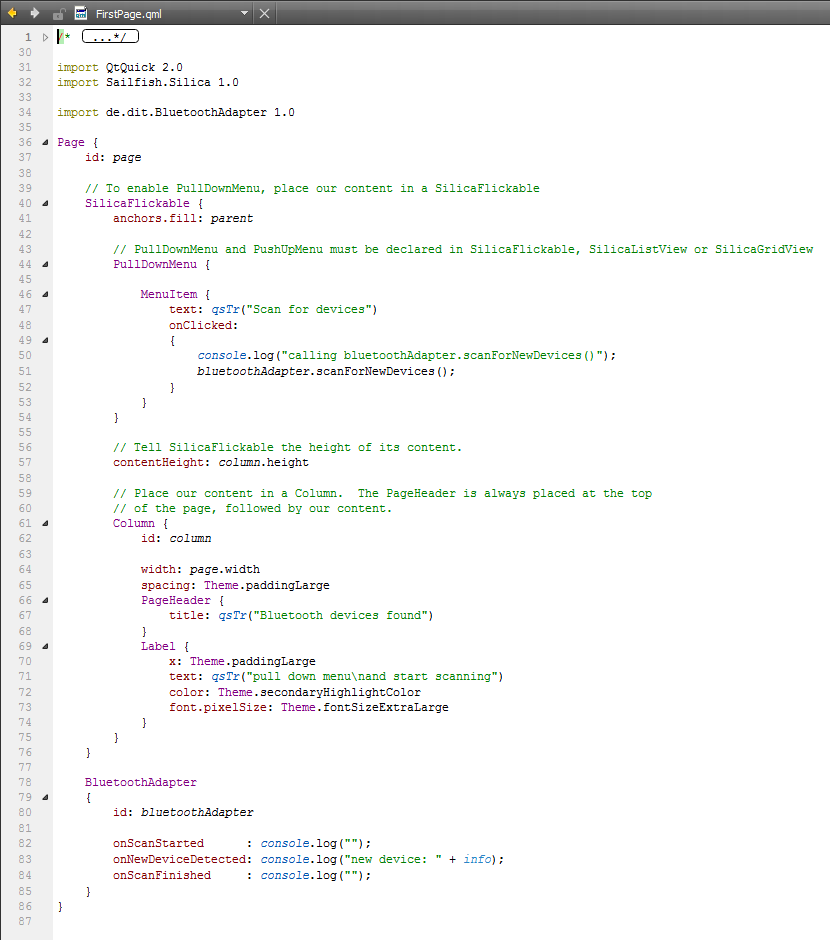The height and width of the screenshot is (940, 830).
Task: Collapse the Page block at line 36
Action: click(45, 142)
